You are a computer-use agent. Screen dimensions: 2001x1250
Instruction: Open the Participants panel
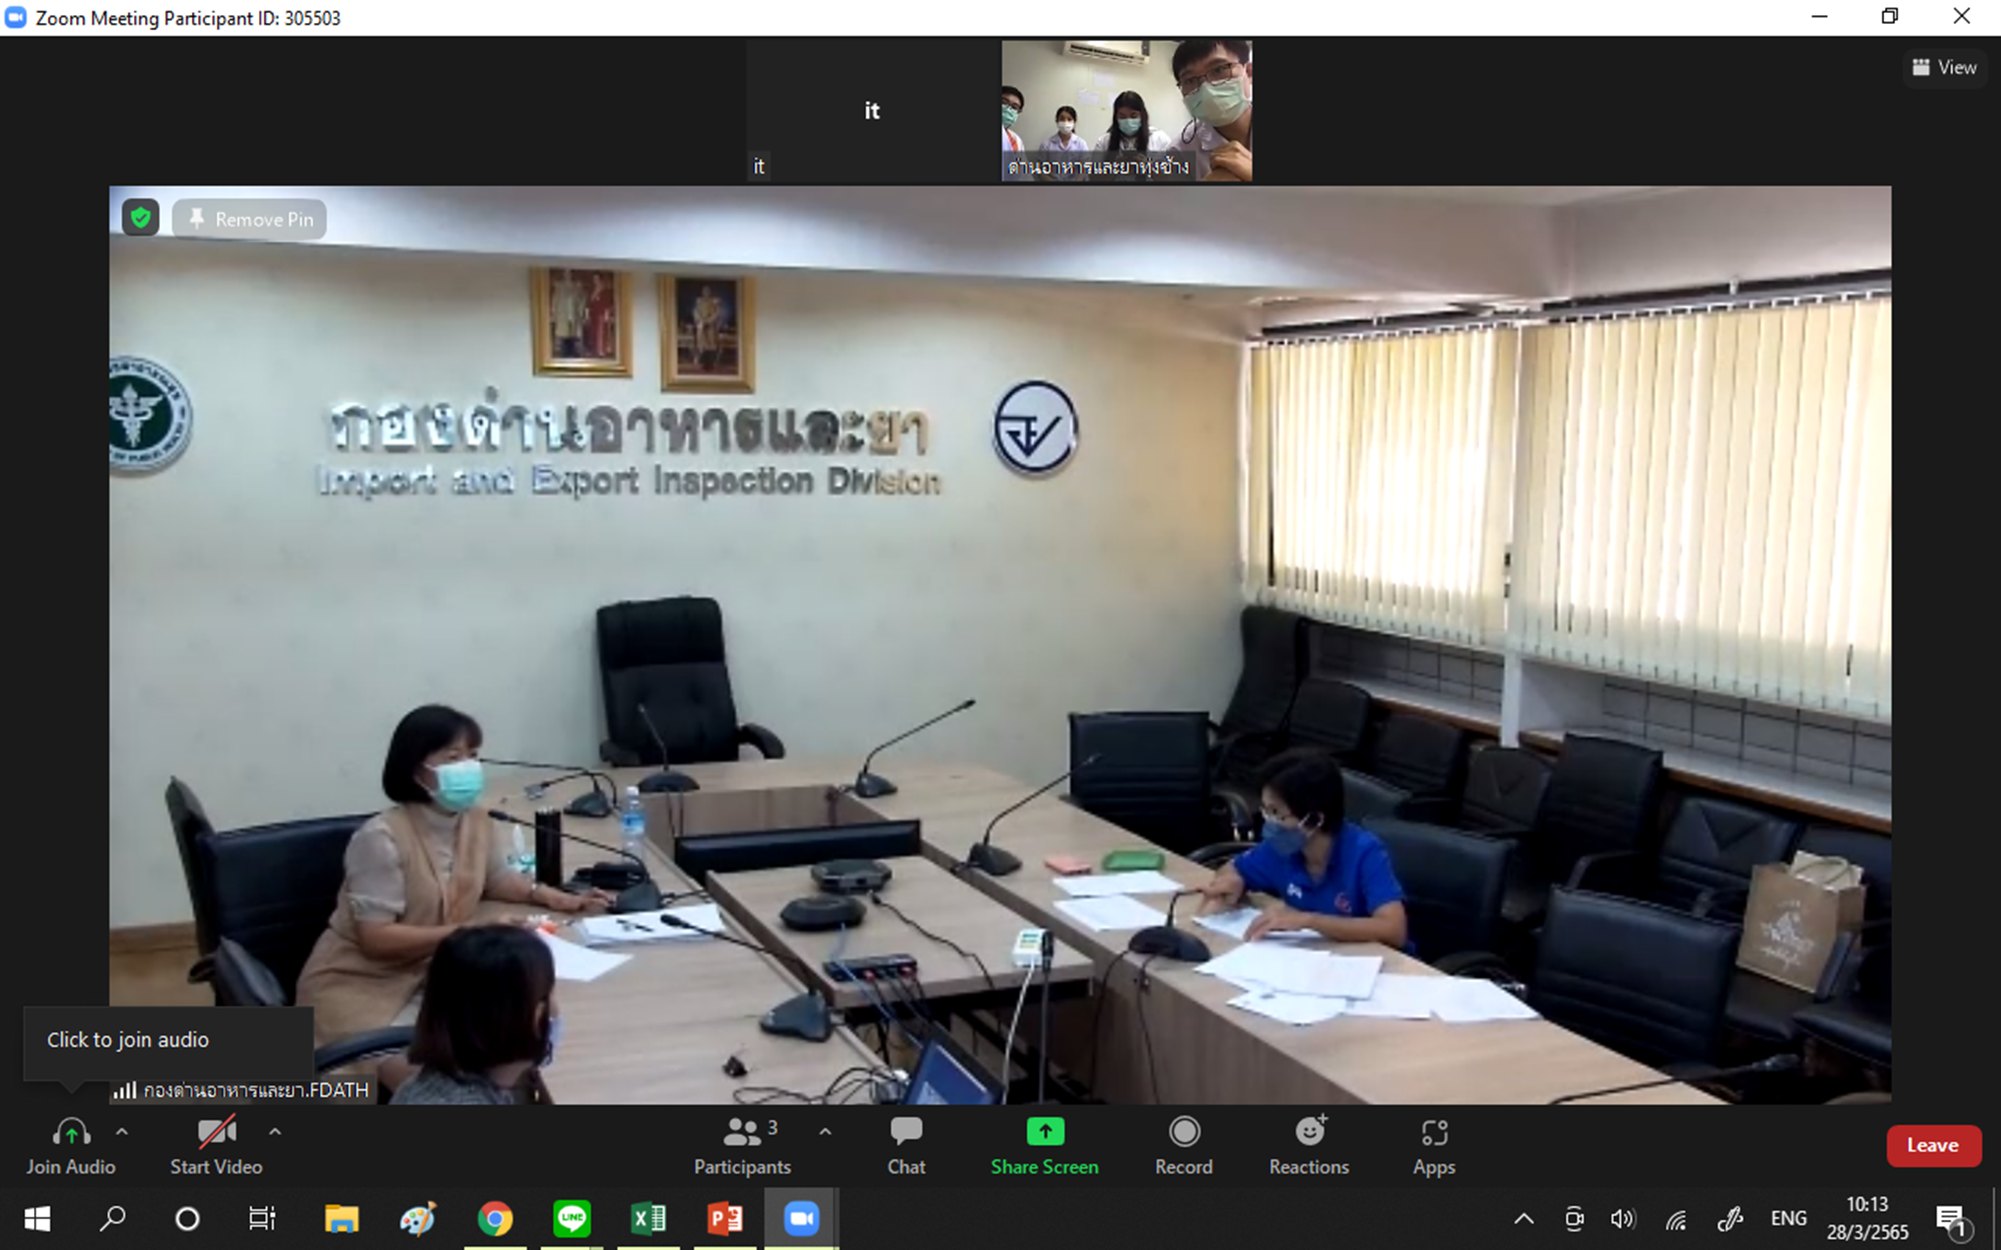pyautogui.click(x=743, y=1146)
